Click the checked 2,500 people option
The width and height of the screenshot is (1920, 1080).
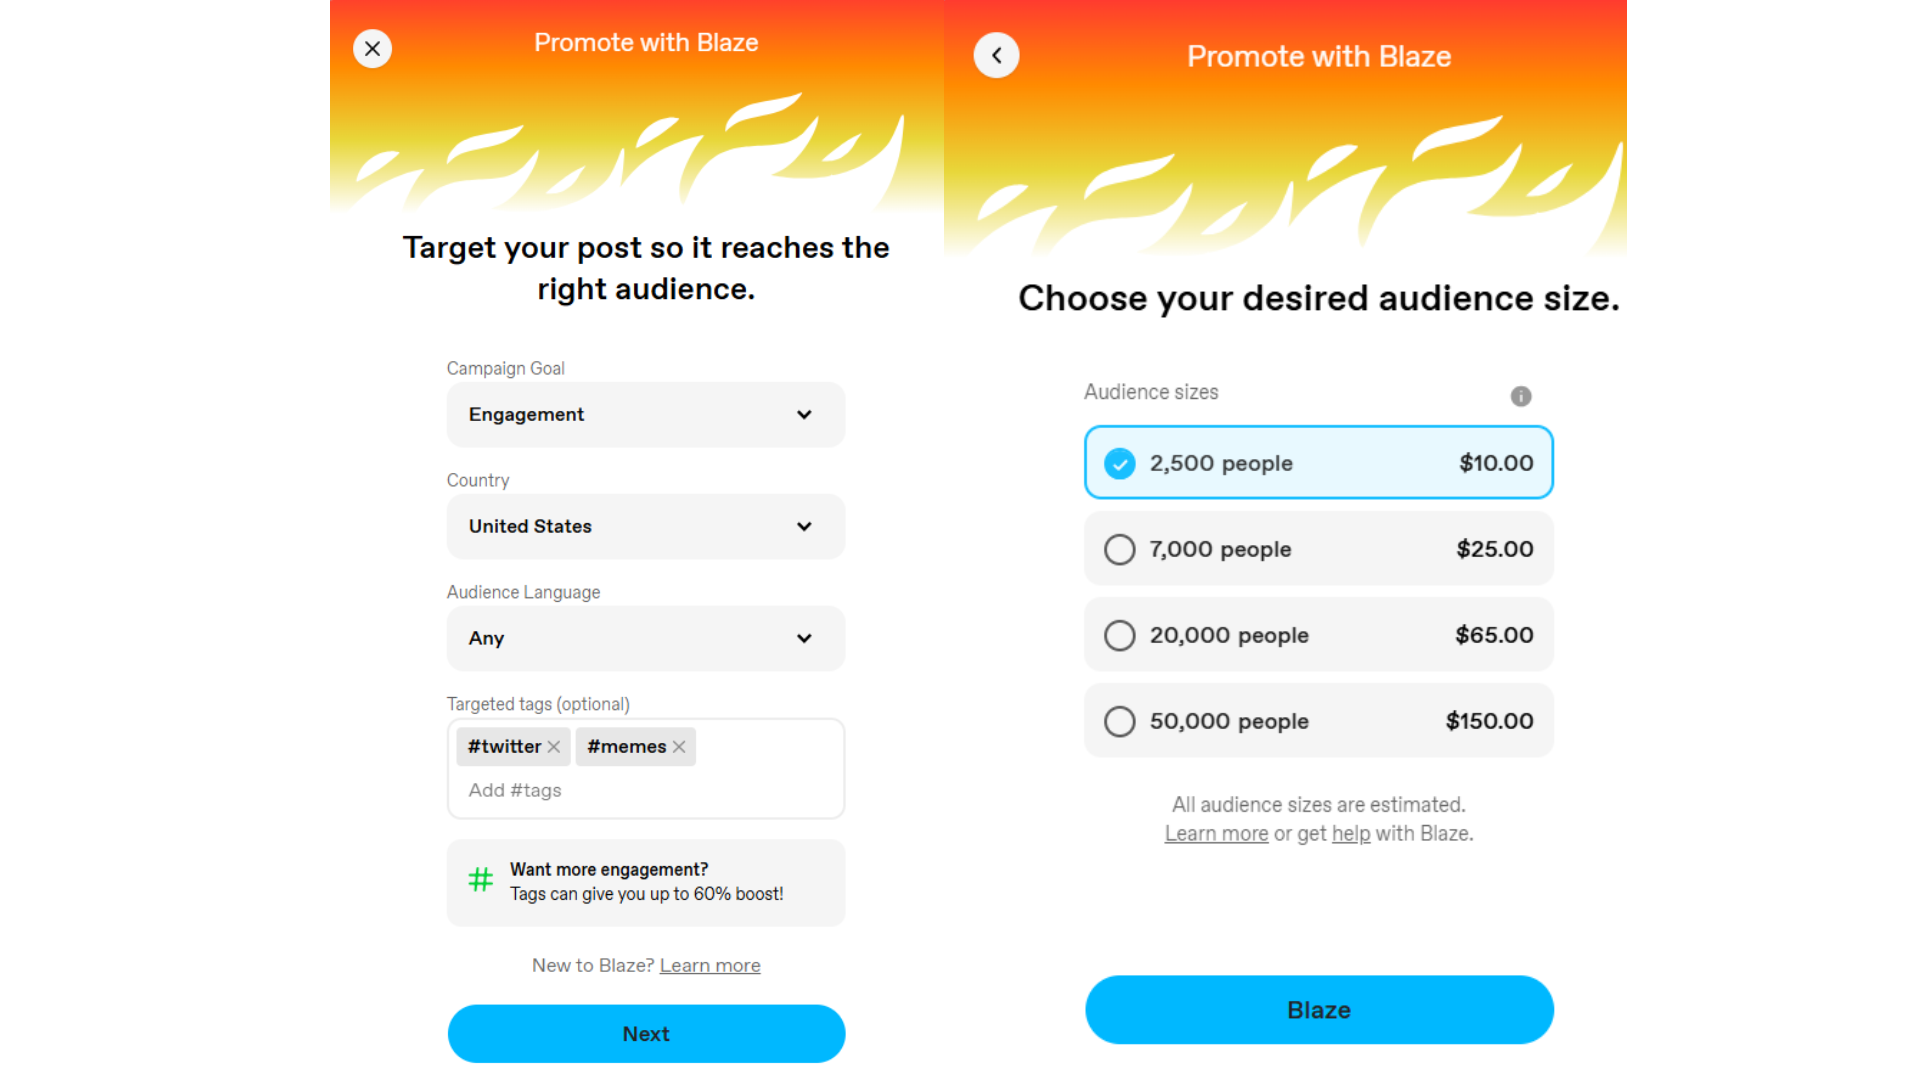(x=1318, y=462)
